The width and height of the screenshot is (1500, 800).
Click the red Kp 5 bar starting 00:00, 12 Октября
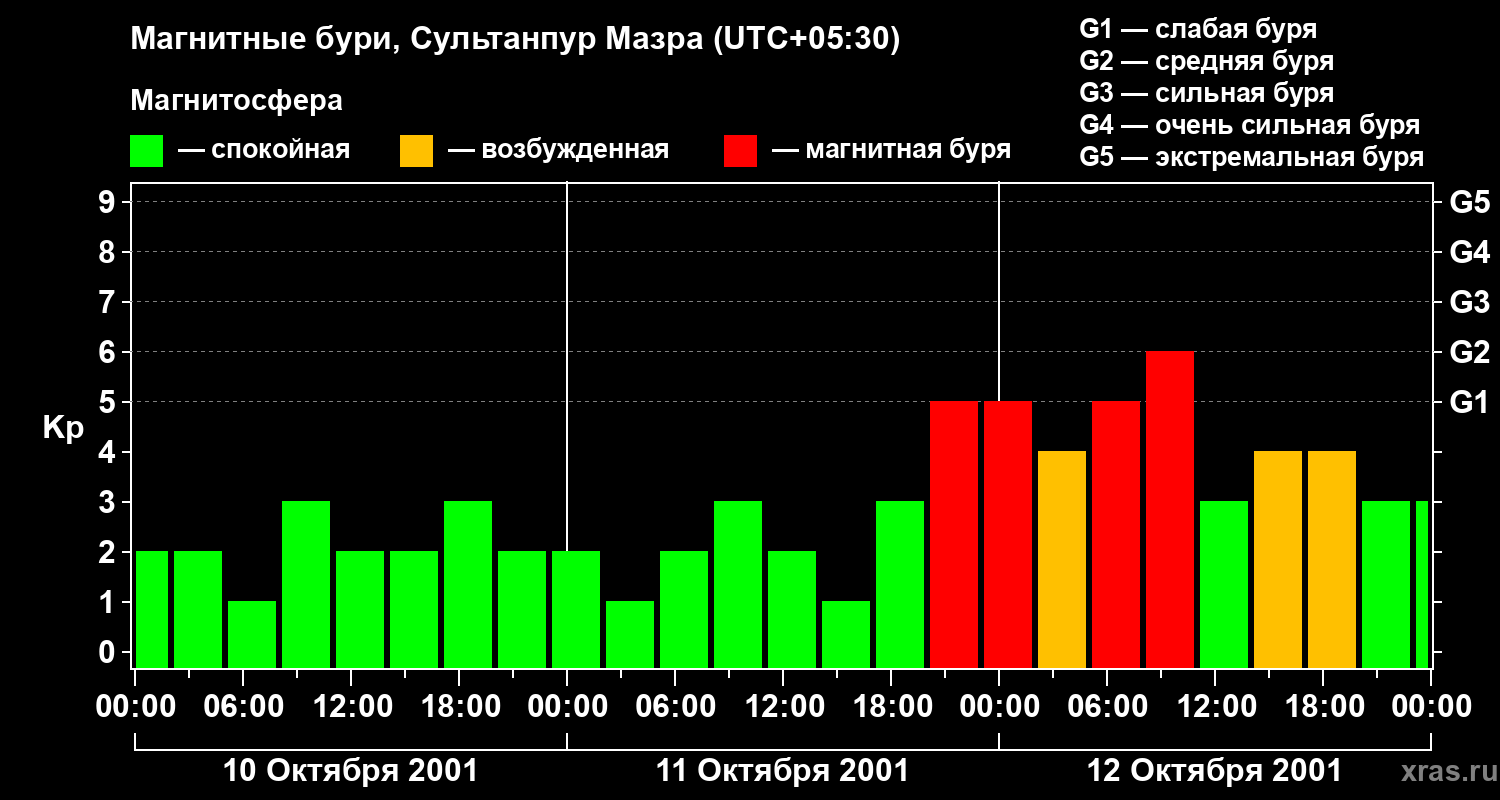click(1008, 535)
